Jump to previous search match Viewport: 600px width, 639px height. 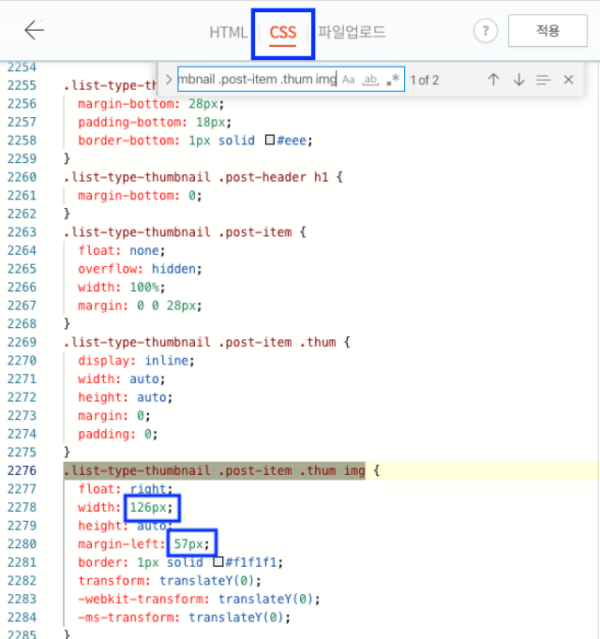point(494,79)
